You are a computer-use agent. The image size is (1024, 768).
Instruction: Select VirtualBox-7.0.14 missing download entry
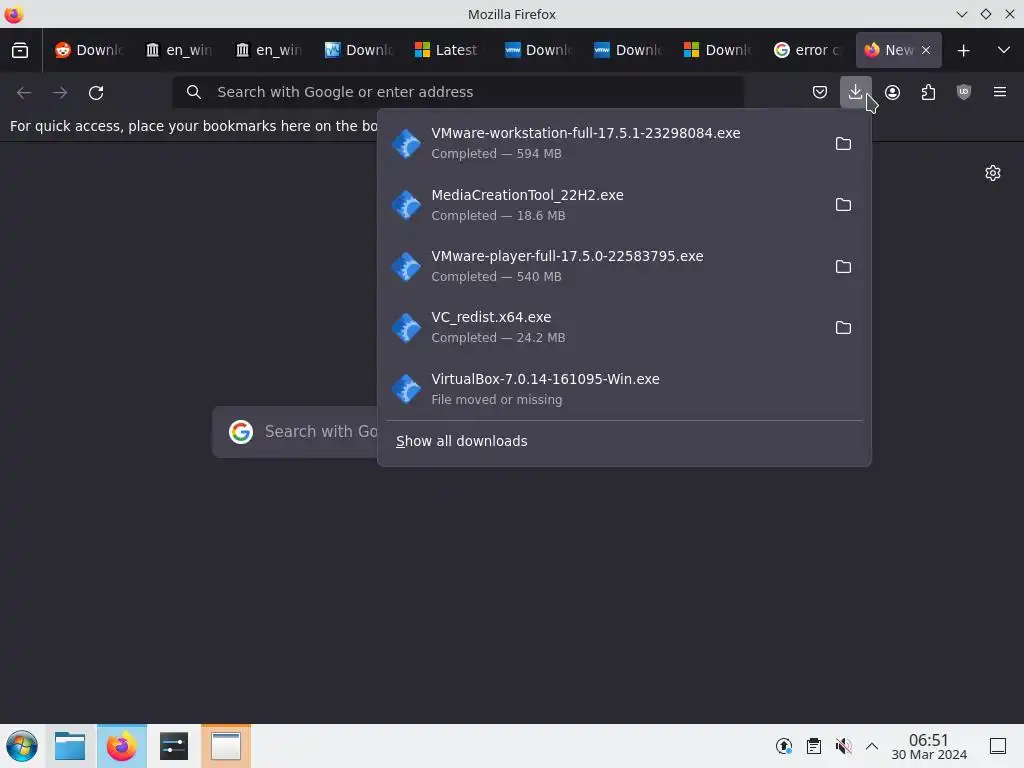pyautogui.click(x=624, y=389)
